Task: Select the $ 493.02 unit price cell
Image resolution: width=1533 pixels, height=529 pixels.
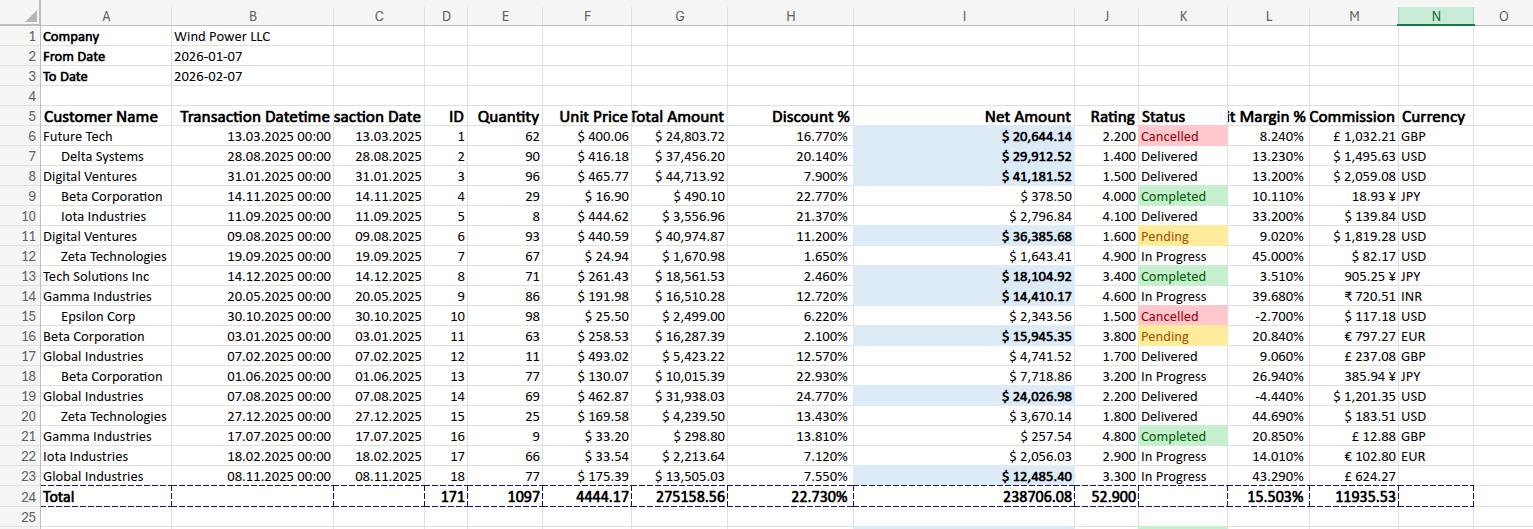Action: pyautogui.click(x=603, y=357)
